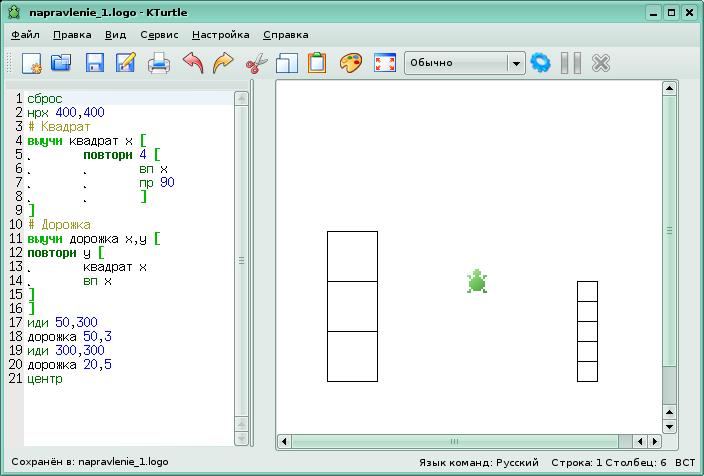Open a file with the folder icon
Screen dimensions: 704x476
[62, 63]
